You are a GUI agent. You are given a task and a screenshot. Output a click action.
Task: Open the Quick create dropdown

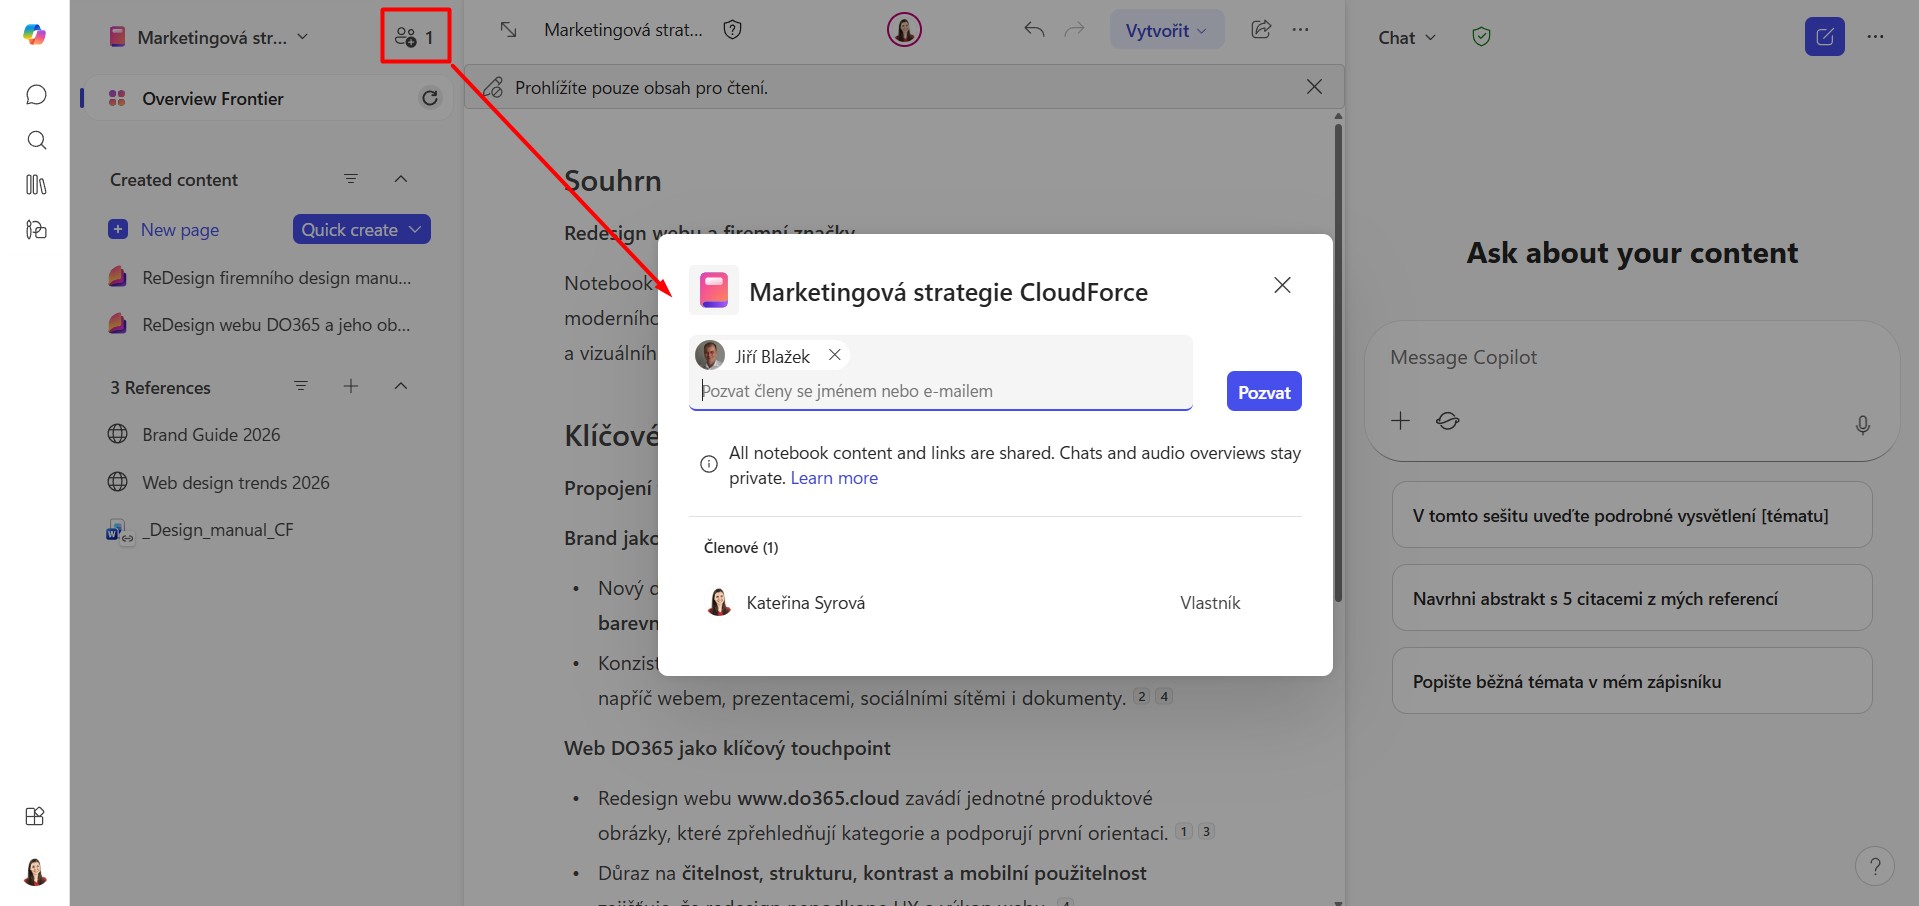[x=362, y=229]
